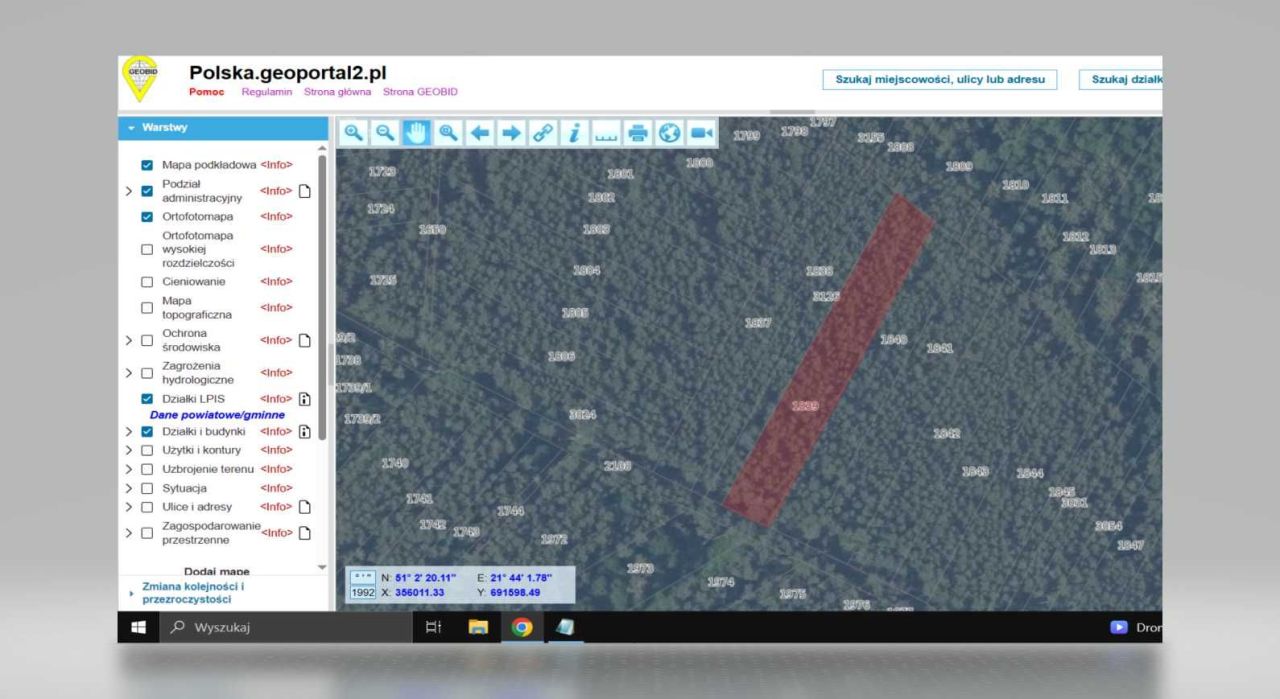The image size is (1280, 699).
Task: Click the red highlighted parcel 1839
Action: pyautogui.click(x=828, y=360)
